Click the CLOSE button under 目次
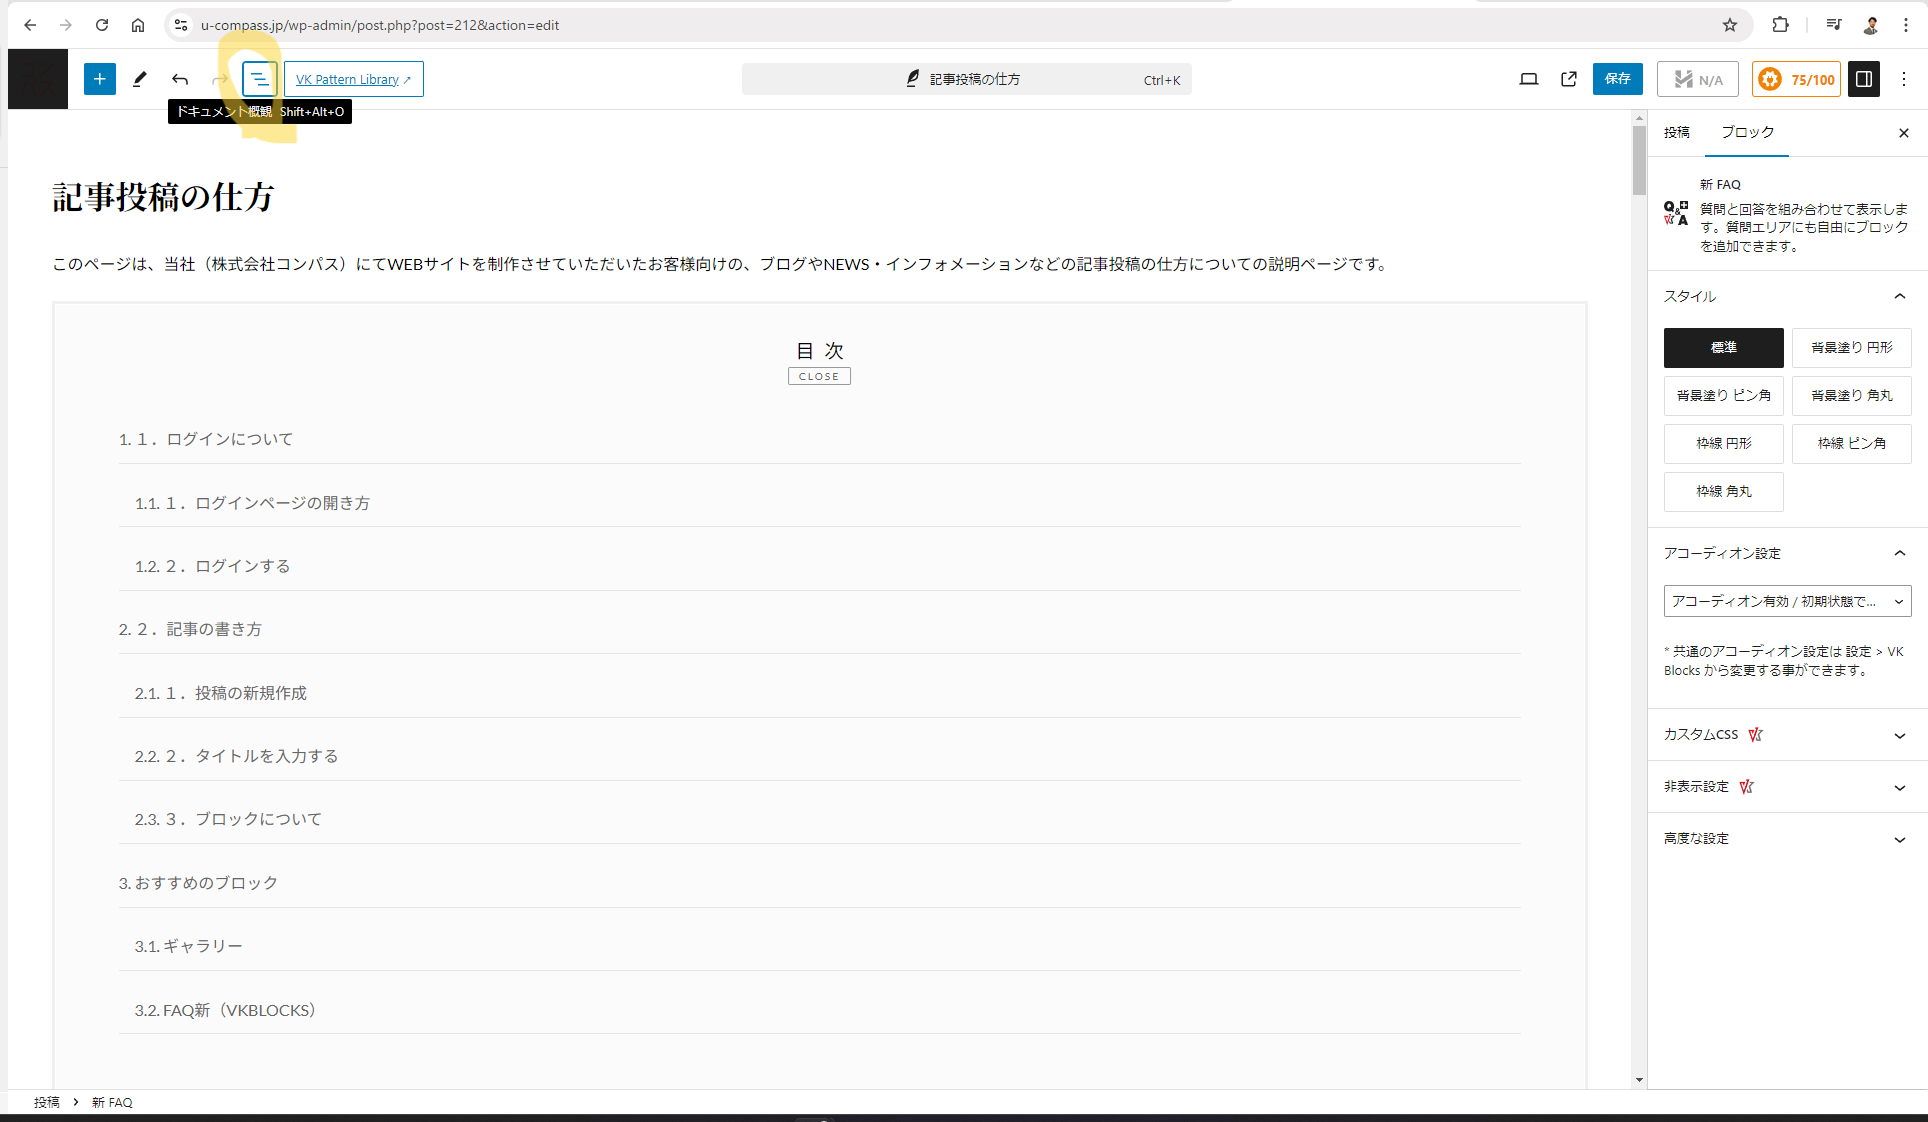The image size is (1928, 1122). click(x=819, y=376)
